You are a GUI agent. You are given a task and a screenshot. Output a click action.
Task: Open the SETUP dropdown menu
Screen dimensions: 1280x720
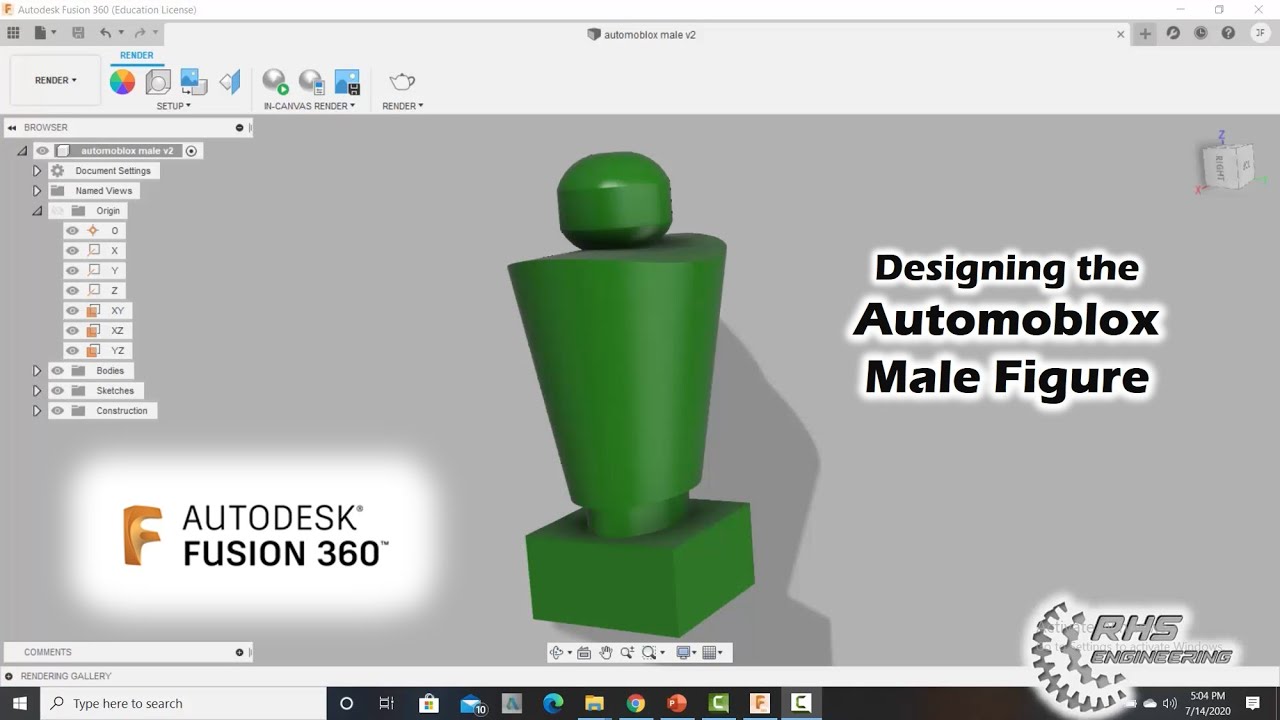point(173,106)
